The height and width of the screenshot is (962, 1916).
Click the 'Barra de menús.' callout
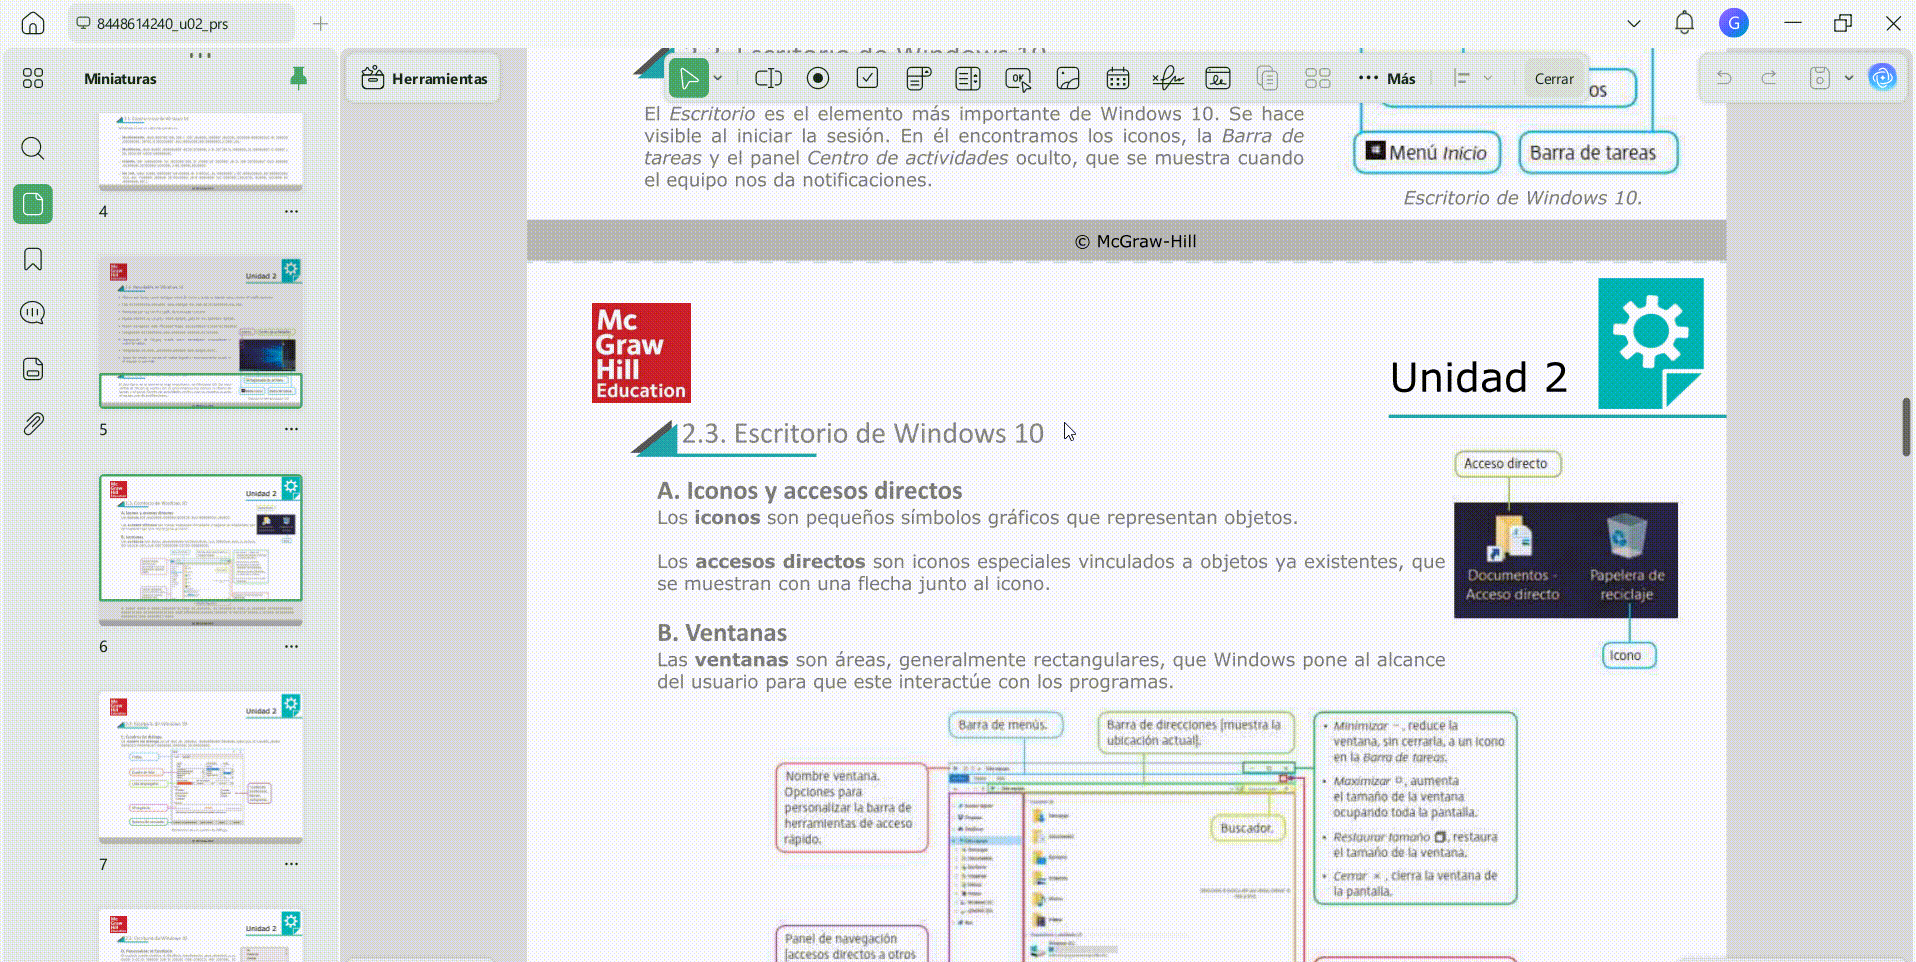(x=1004, y=725)
